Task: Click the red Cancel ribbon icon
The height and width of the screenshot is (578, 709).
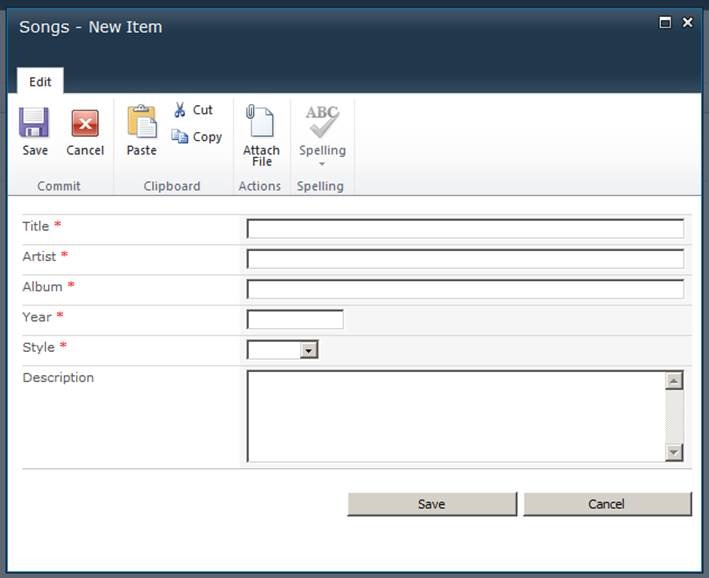Action: coord(85,123)
